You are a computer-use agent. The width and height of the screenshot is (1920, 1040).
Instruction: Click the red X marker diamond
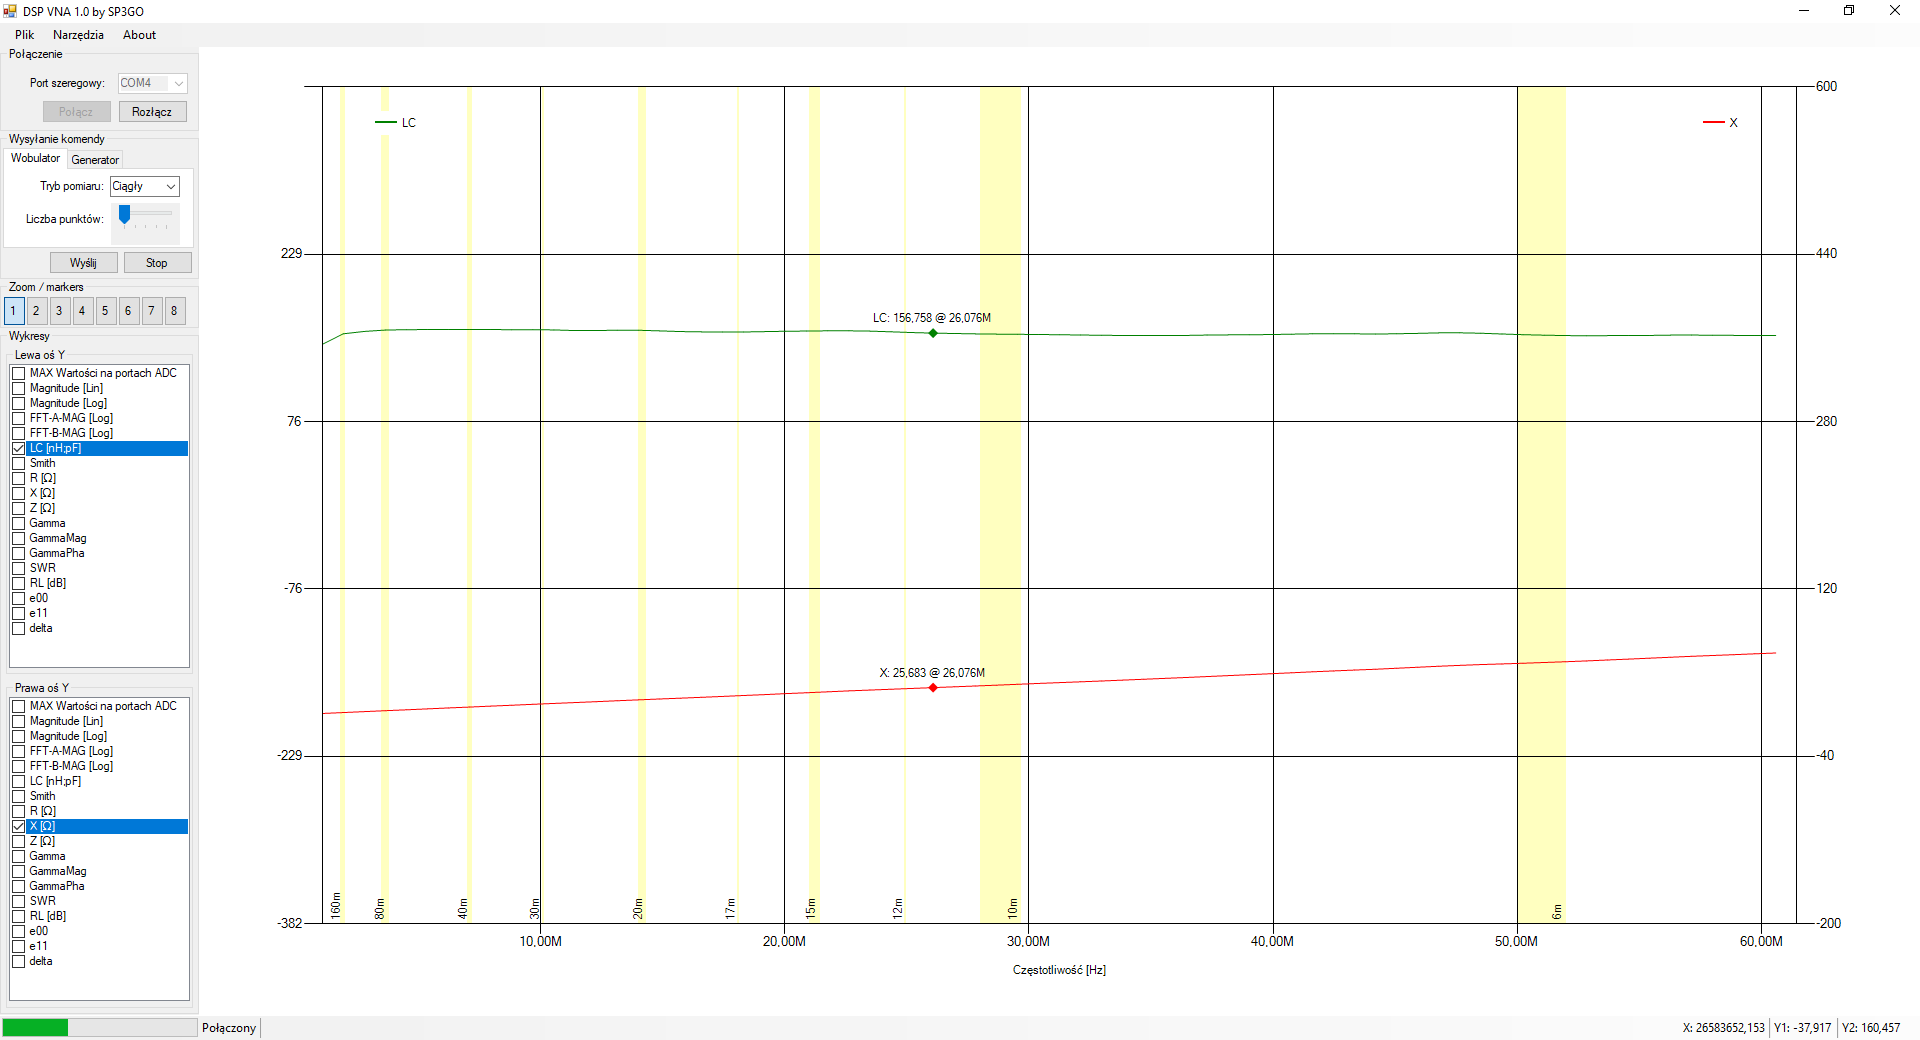[x=933, y=688]
